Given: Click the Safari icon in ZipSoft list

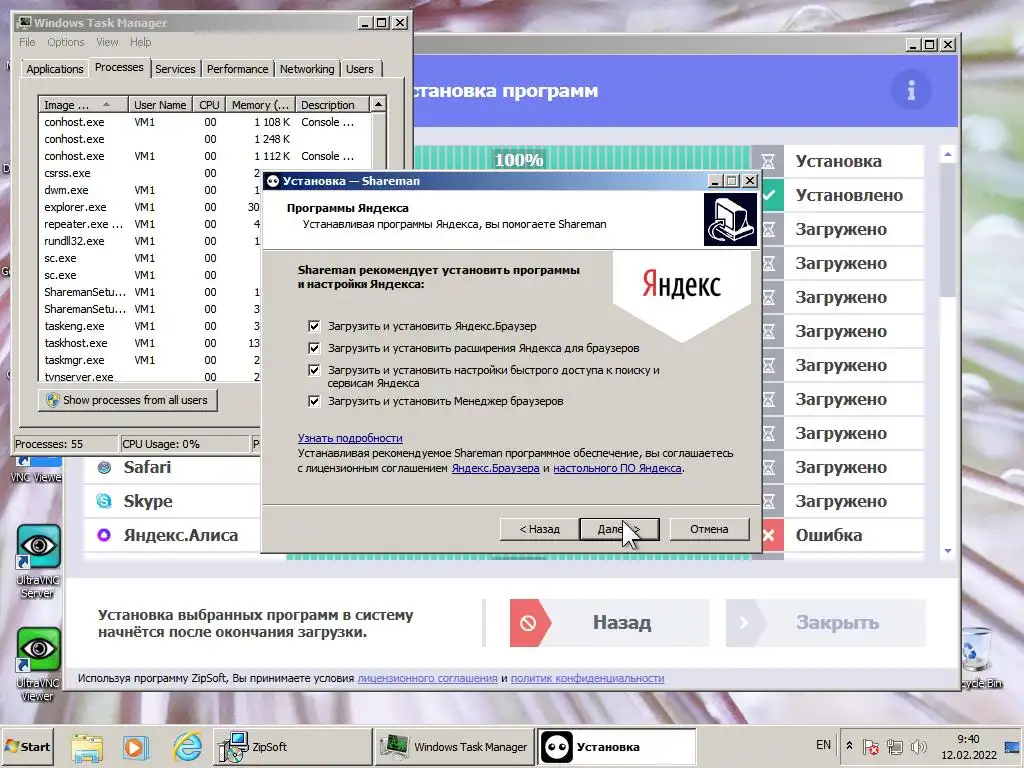Looking at the screenshot, I should point(104,467).
